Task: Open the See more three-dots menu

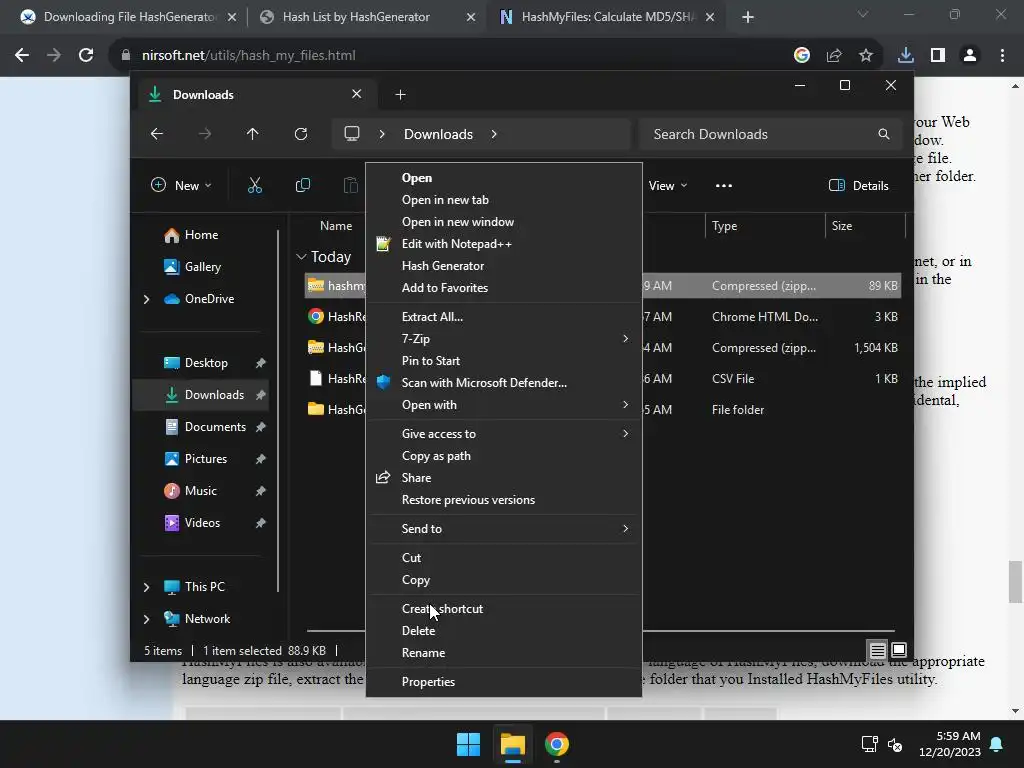Action: (x=724, y=185)
